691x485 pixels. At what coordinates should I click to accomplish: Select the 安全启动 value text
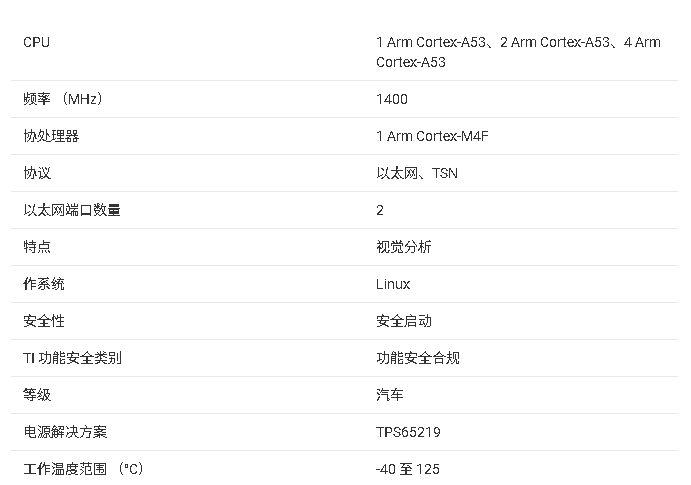click(x=404, y=321)
